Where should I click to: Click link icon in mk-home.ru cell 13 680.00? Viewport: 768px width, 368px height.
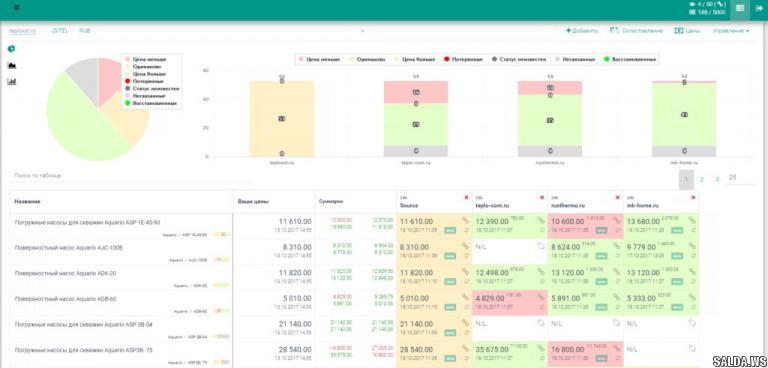coord(692,221)
